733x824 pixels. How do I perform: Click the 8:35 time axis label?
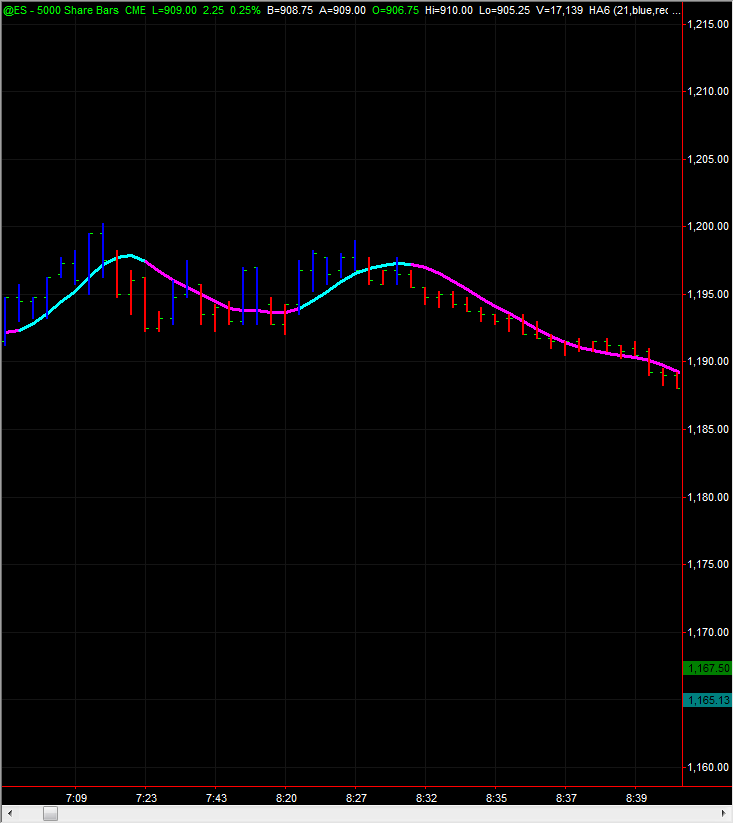point(496,798)
